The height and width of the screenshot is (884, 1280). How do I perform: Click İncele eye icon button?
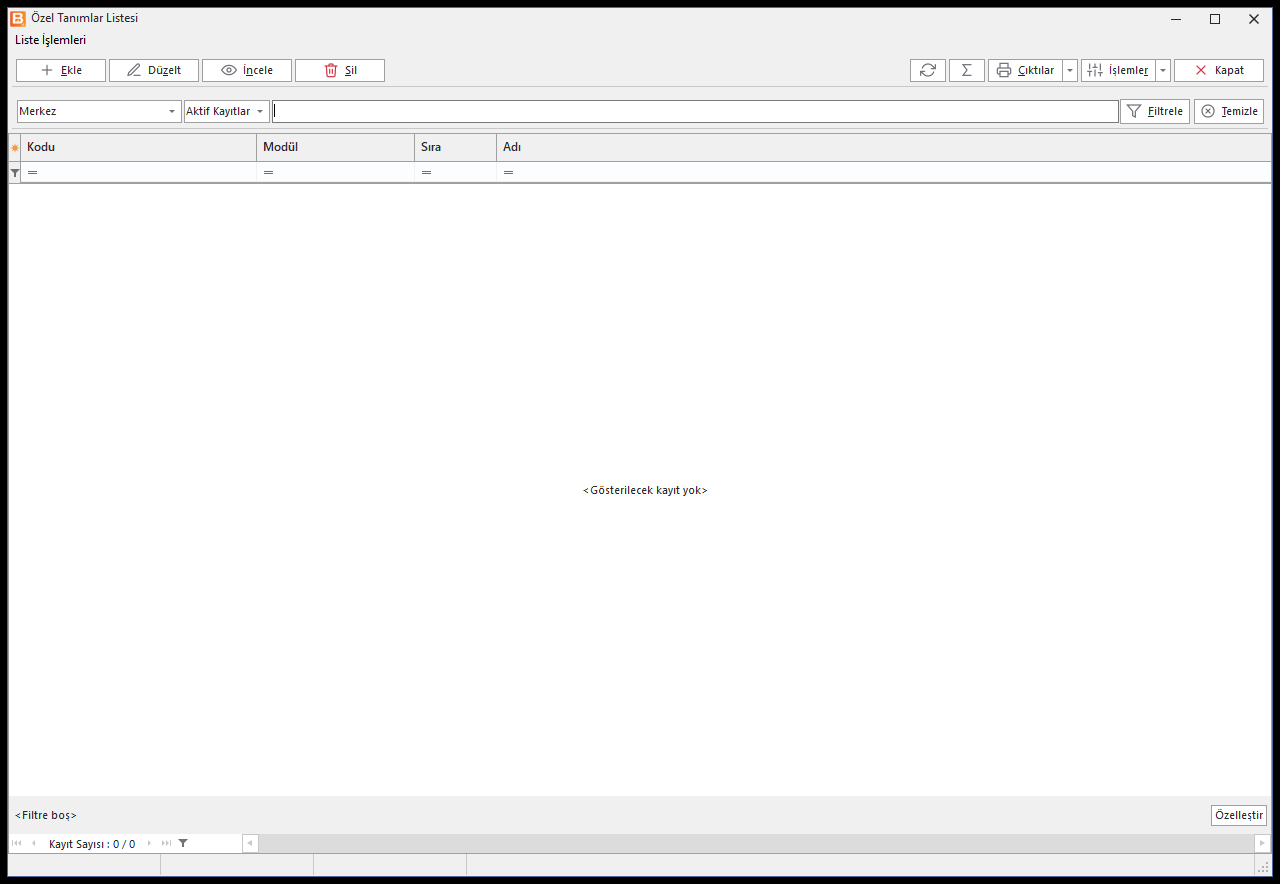pos(247,70)
